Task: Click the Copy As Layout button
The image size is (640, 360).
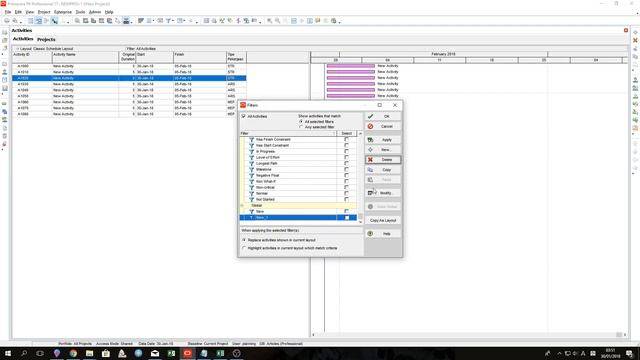Action: 383,220
